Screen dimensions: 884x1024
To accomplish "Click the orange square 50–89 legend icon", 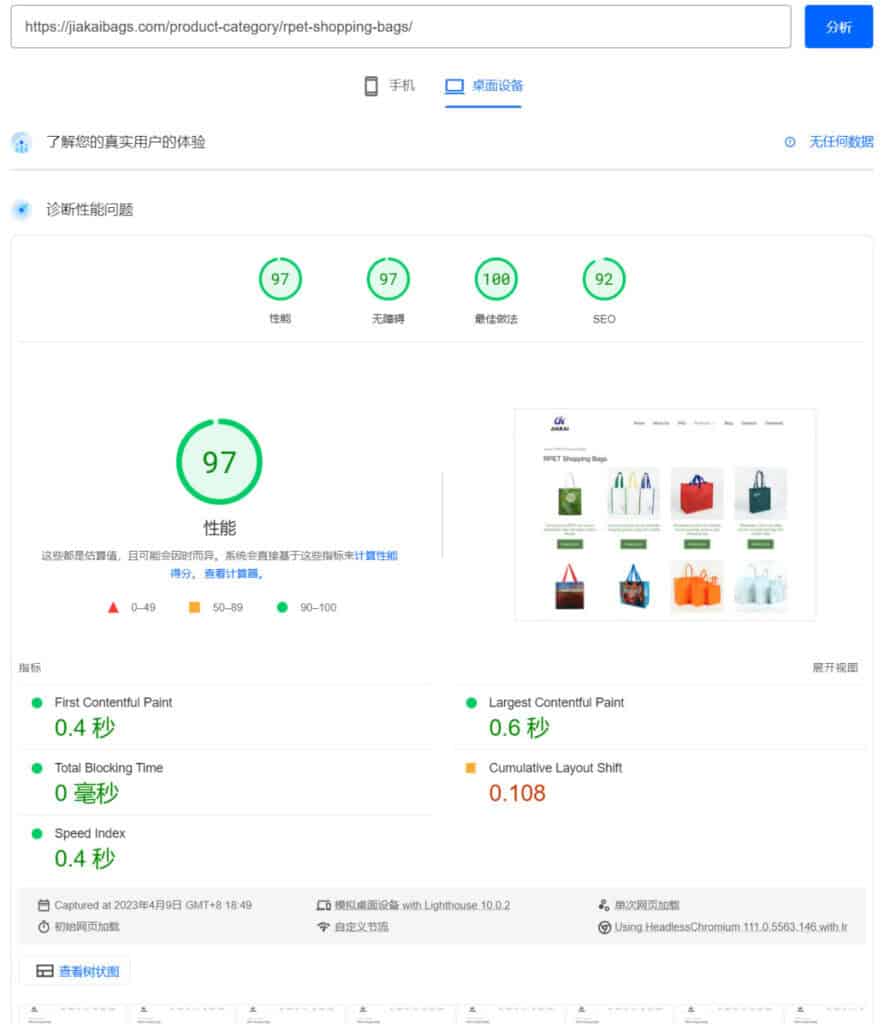I will click(x=195, y=607).
